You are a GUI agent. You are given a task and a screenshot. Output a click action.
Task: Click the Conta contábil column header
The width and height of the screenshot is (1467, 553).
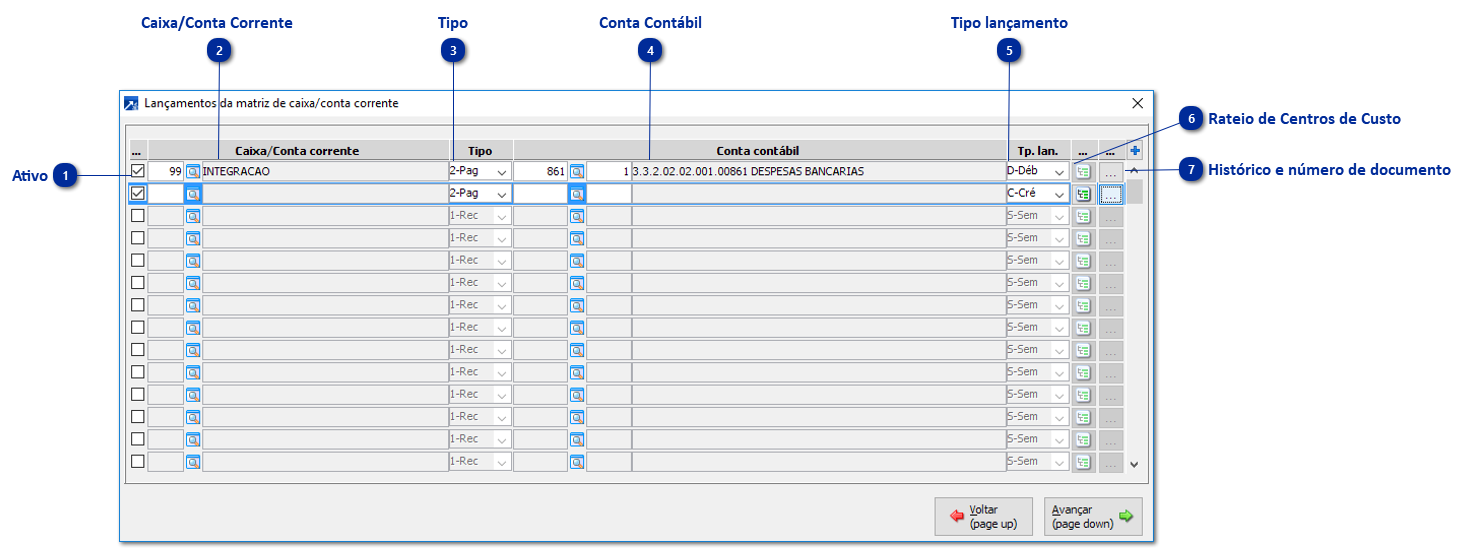coord(758,151)
